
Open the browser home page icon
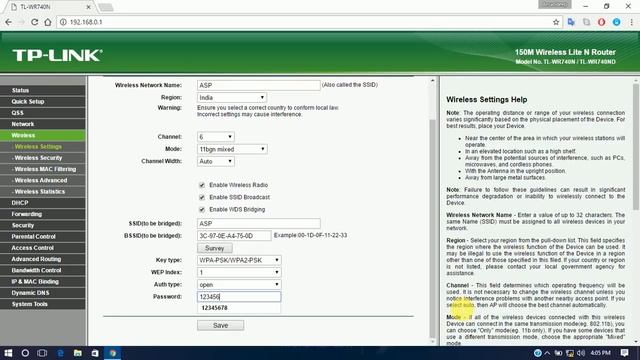[x=48, y=22]
